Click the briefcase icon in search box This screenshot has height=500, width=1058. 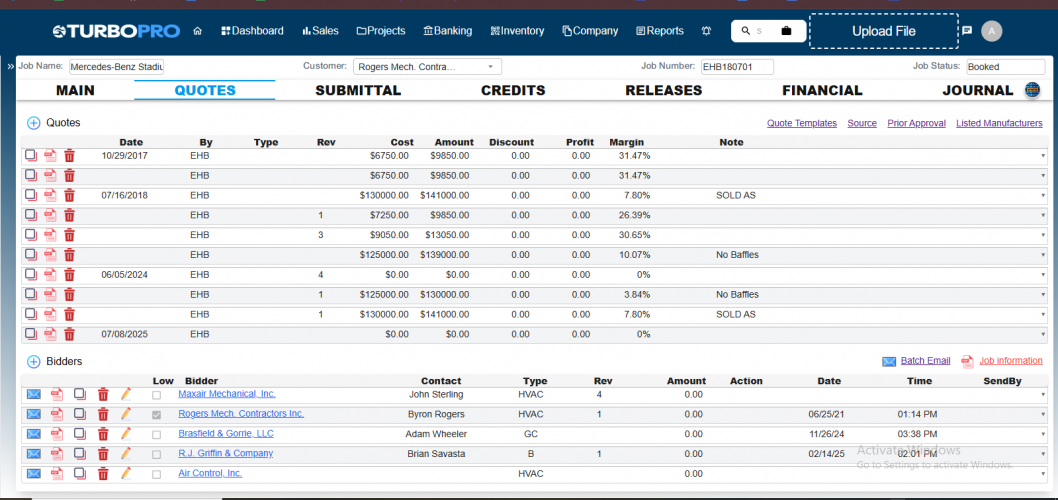pyautogui.click(x=786, y=31)
